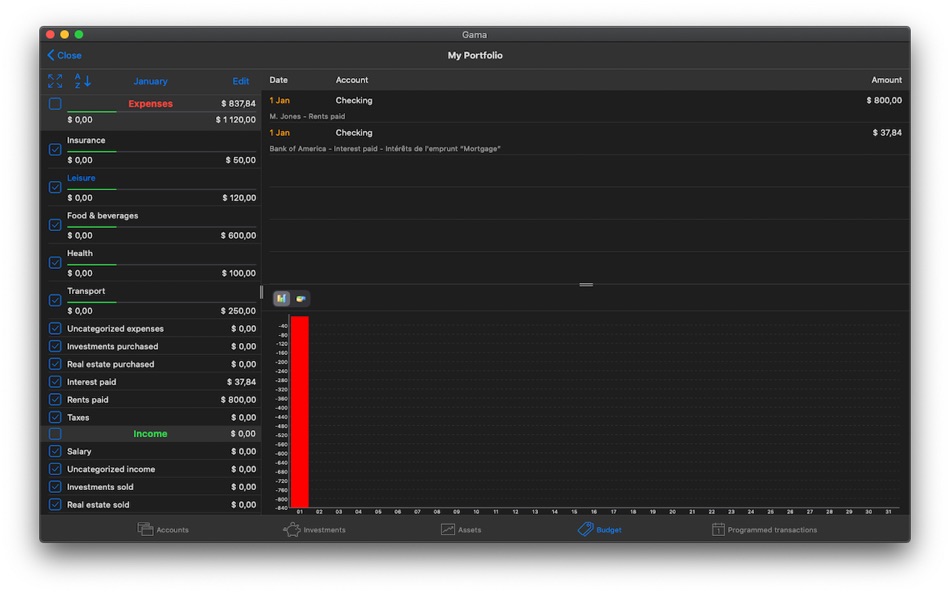This screenshot has height=594, width=950.
Task: Click the Rents paid category label
Action: (88, 399)
